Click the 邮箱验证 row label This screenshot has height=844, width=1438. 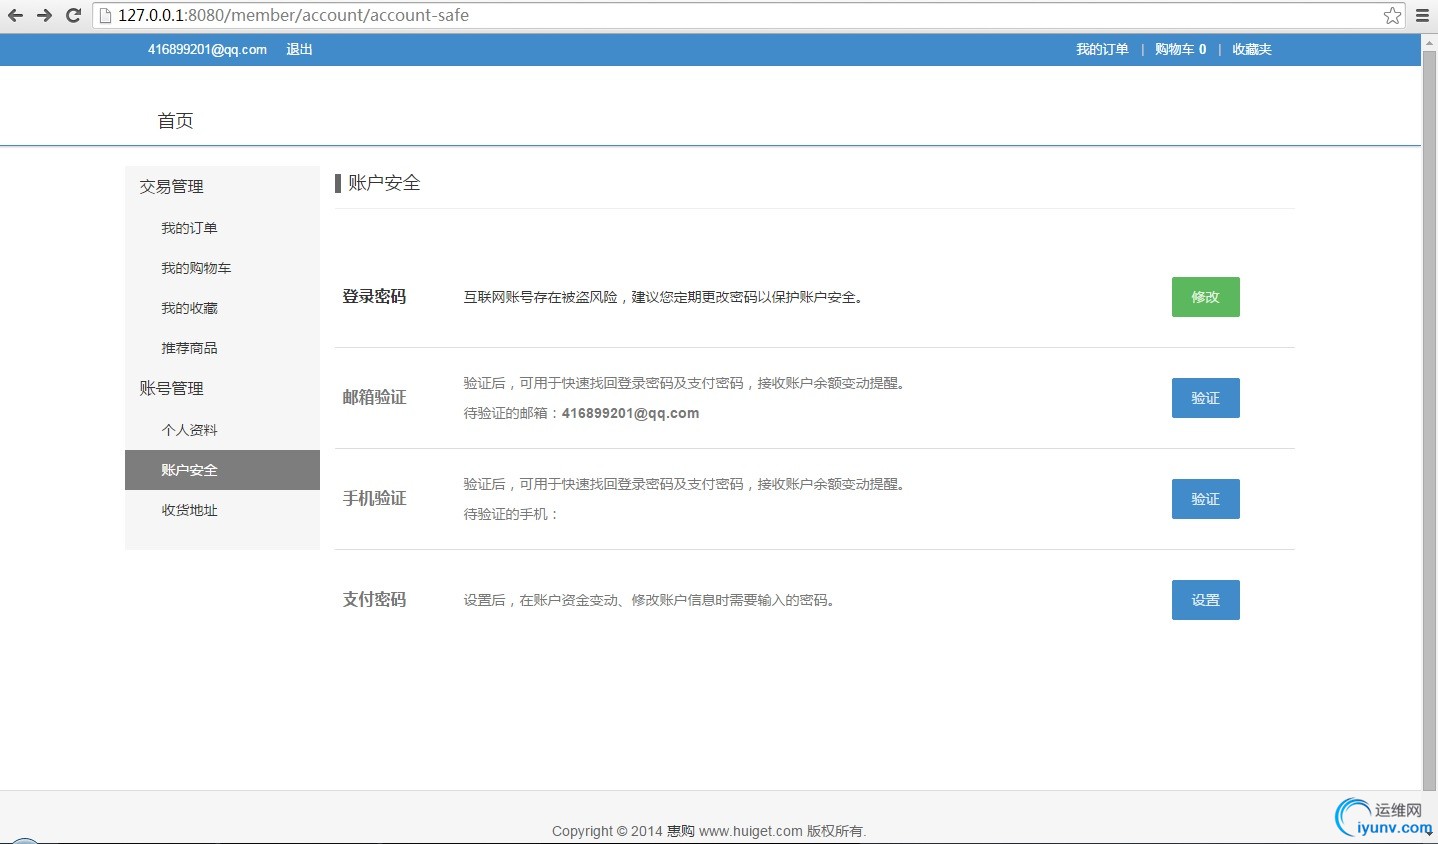[374, 398]
